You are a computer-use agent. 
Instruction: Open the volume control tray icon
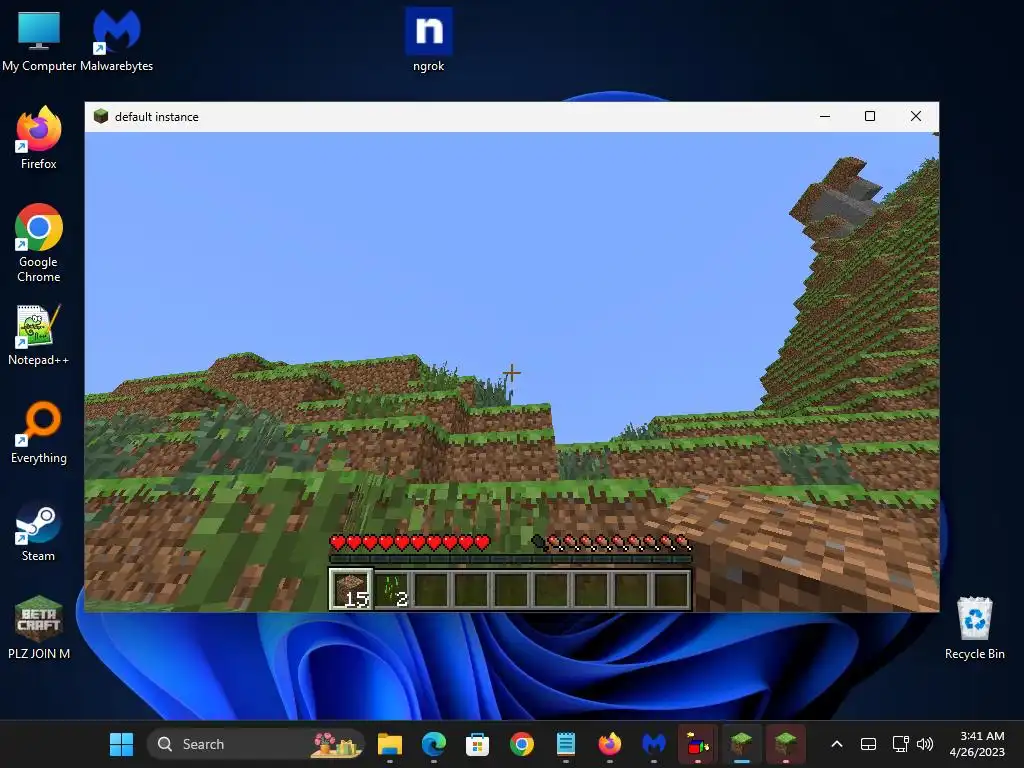coord(925,744)
